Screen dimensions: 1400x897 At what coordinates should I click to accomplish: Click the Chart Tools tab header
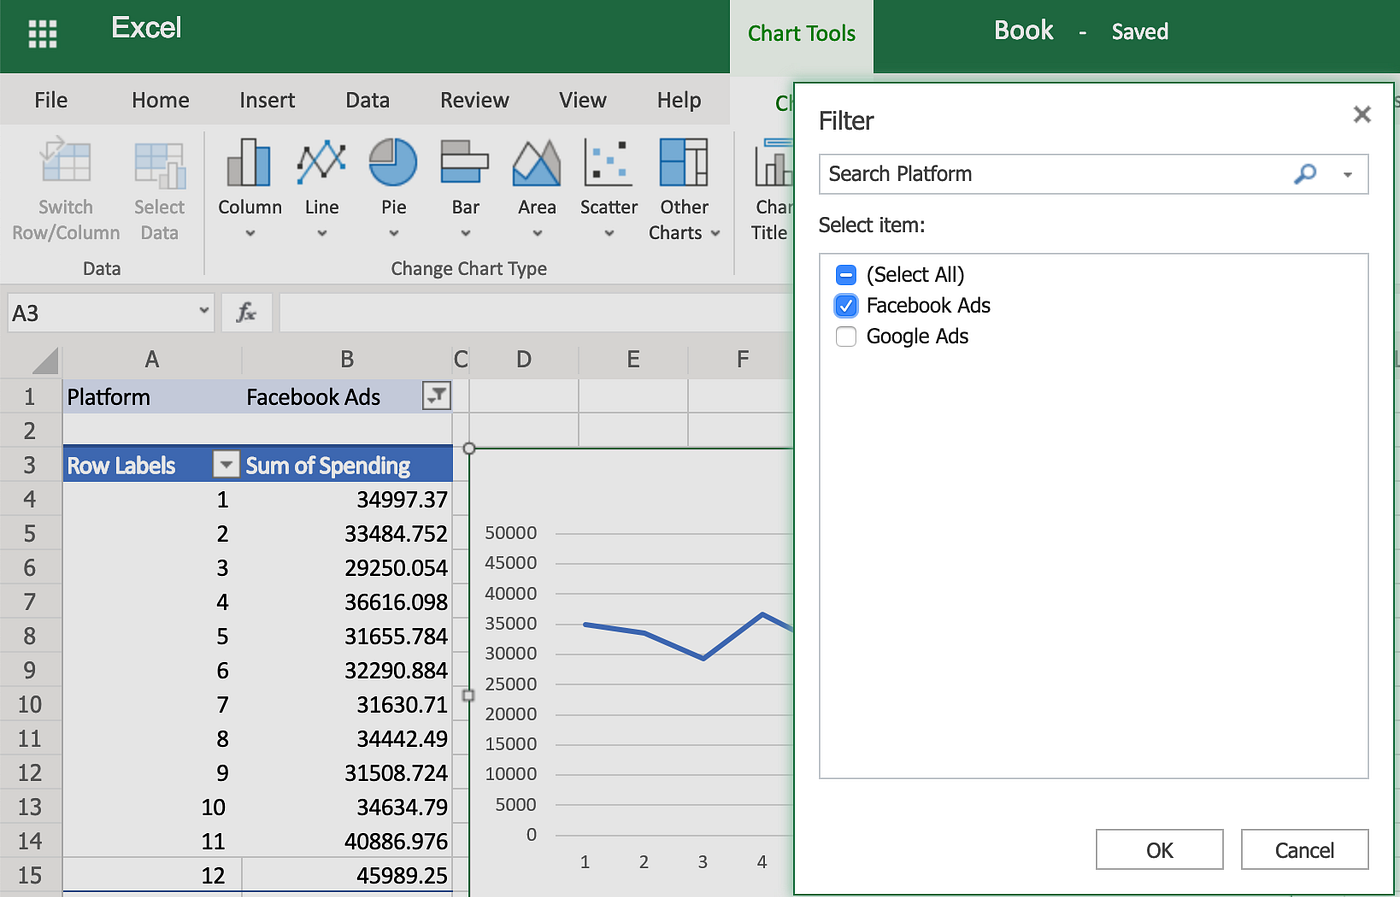coord(801,34)
